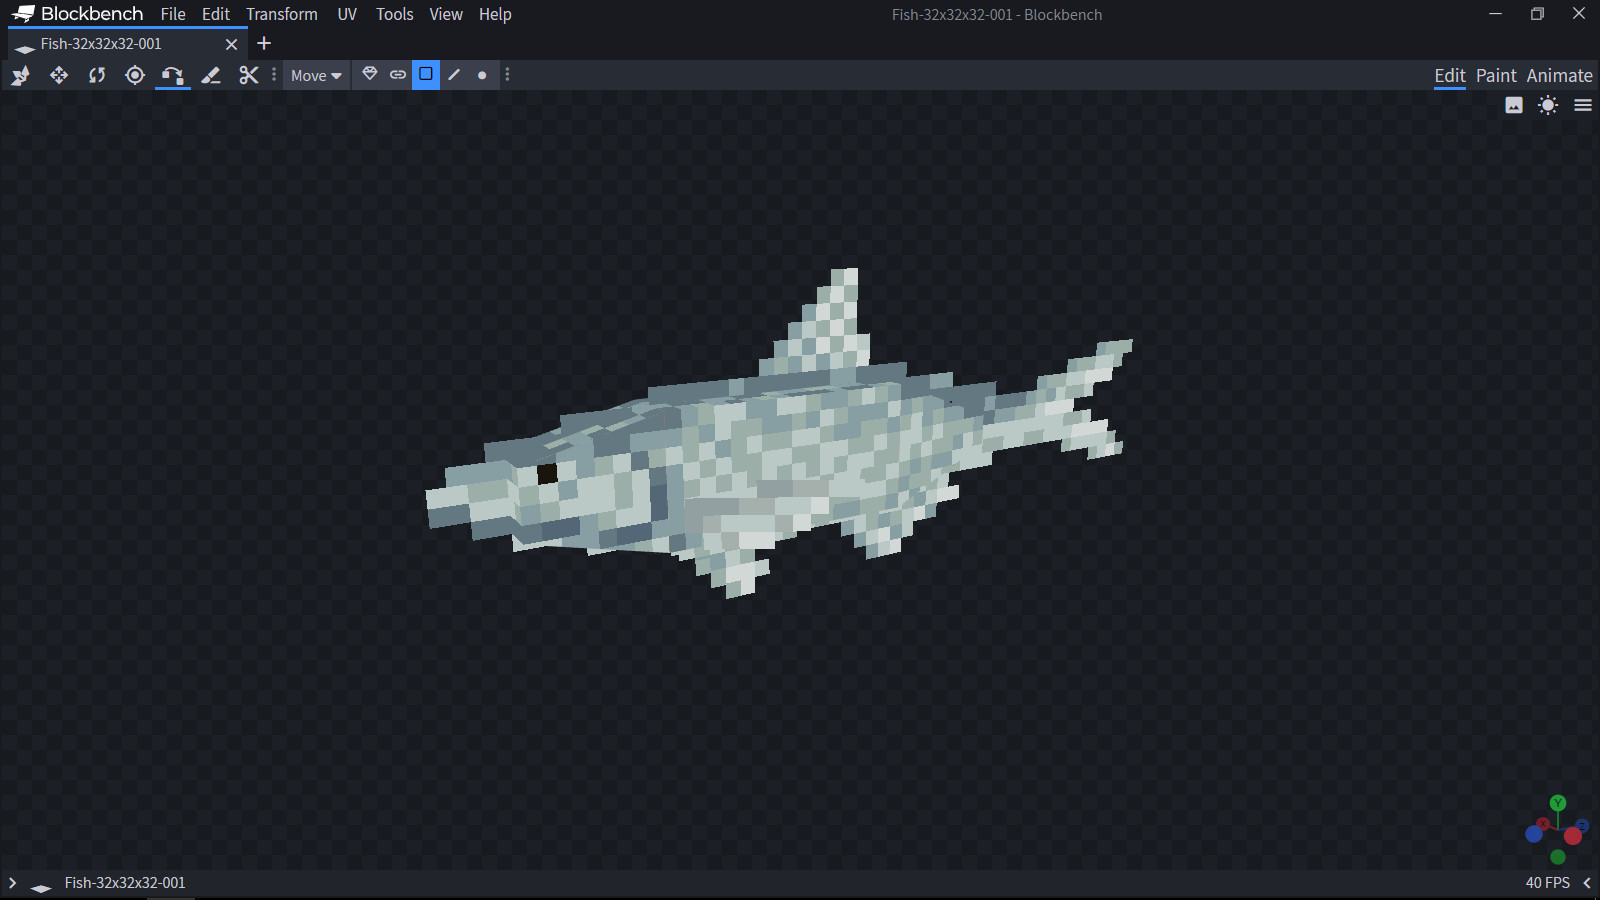Viewport: 1600px width, 900px height.
Task: Toggle viewport background image icon
Action: pyautogui.click(x=1514, y=105)
